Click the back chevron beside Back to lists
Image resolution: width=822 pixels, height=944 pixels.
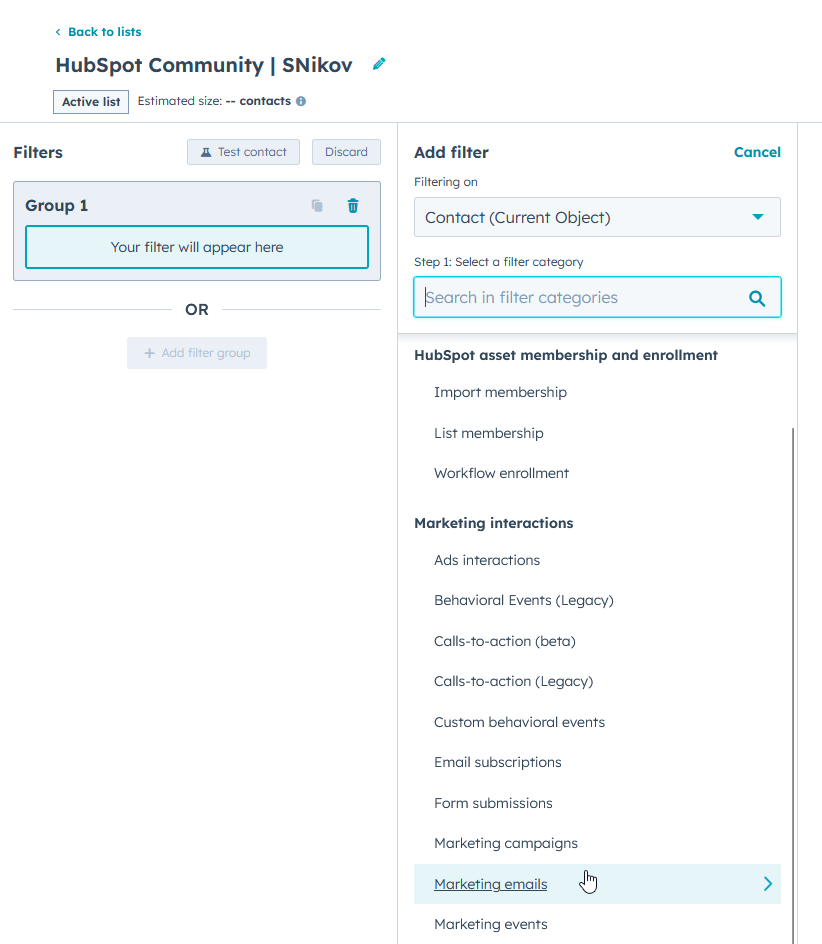click(58, 32)
